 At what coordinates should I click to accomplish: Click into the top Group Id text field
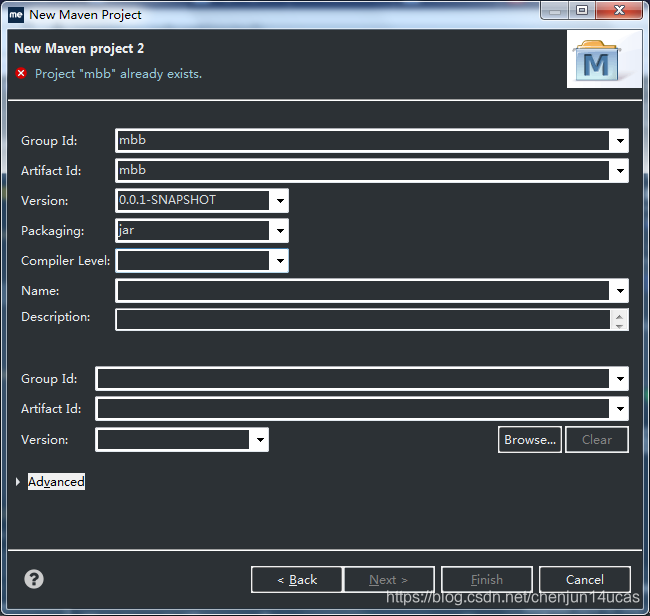point(363,141)
